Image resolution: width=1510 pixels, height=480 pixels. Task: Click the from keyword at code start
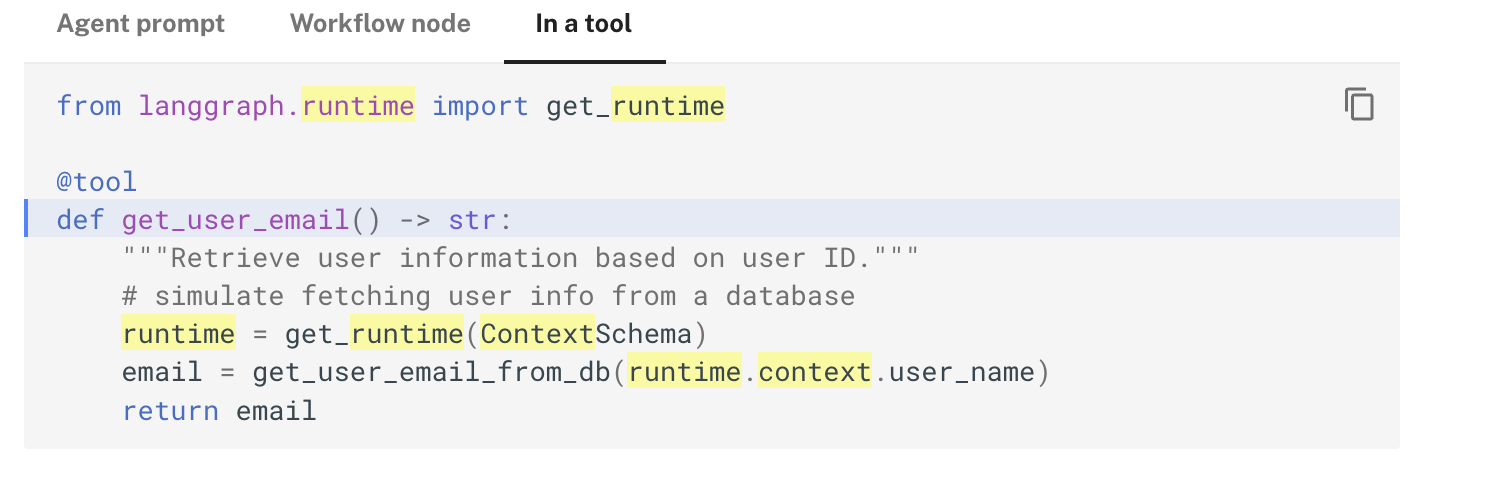click(89, 106)
